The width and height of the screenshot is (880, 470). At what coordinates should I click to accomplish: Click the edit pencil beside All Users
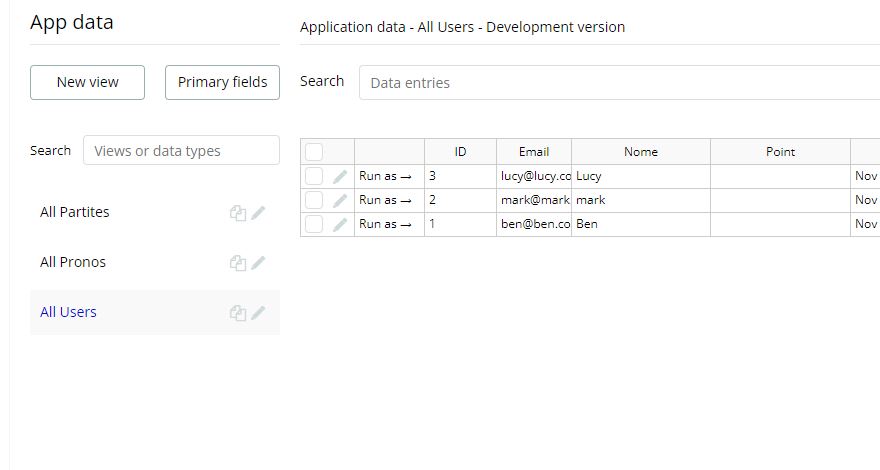click(x=259, y=312)
